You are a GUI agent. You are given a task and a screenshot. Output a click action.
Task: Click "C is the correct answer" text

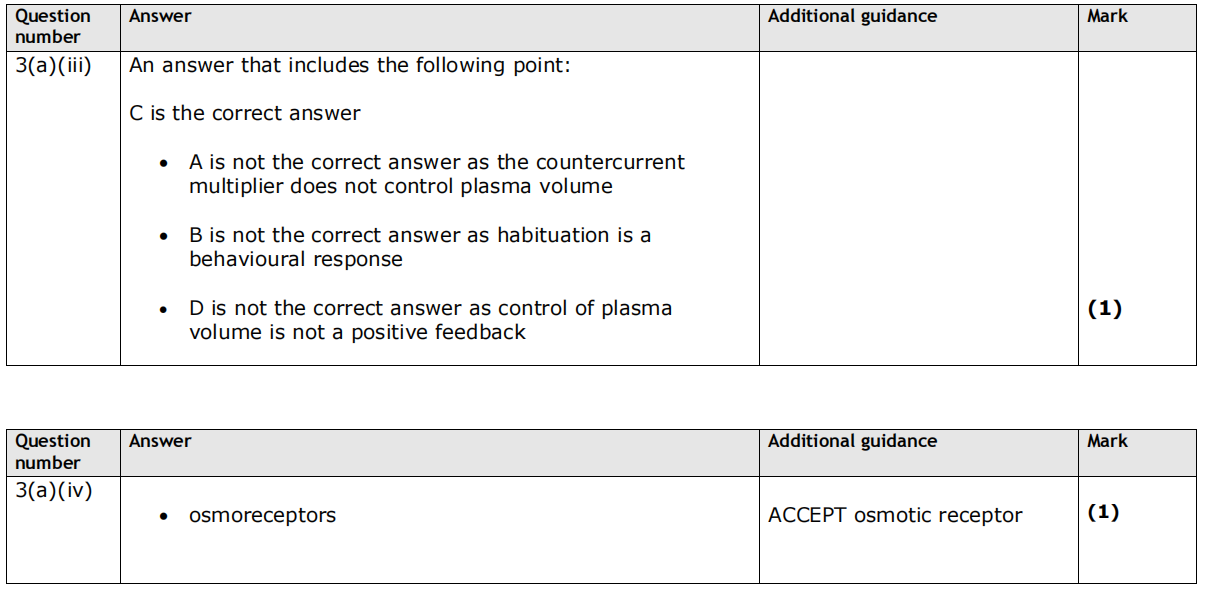pos(245,114)
